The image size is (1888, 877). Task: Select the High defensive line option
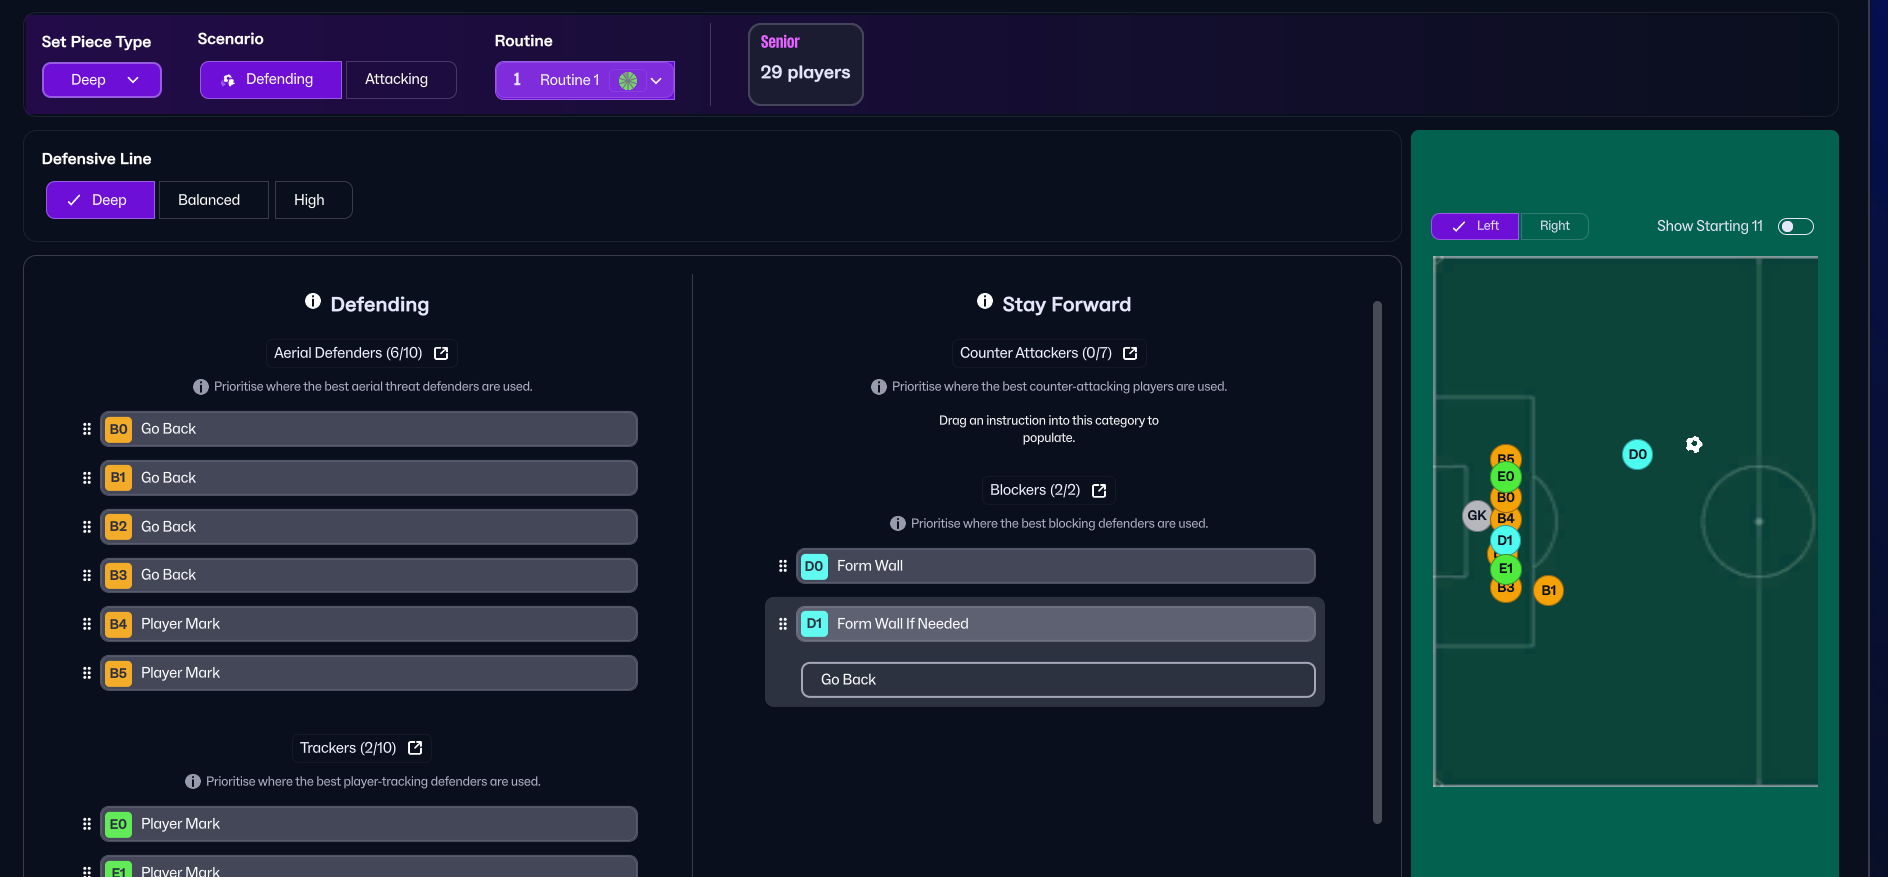[x=309, y=200]
